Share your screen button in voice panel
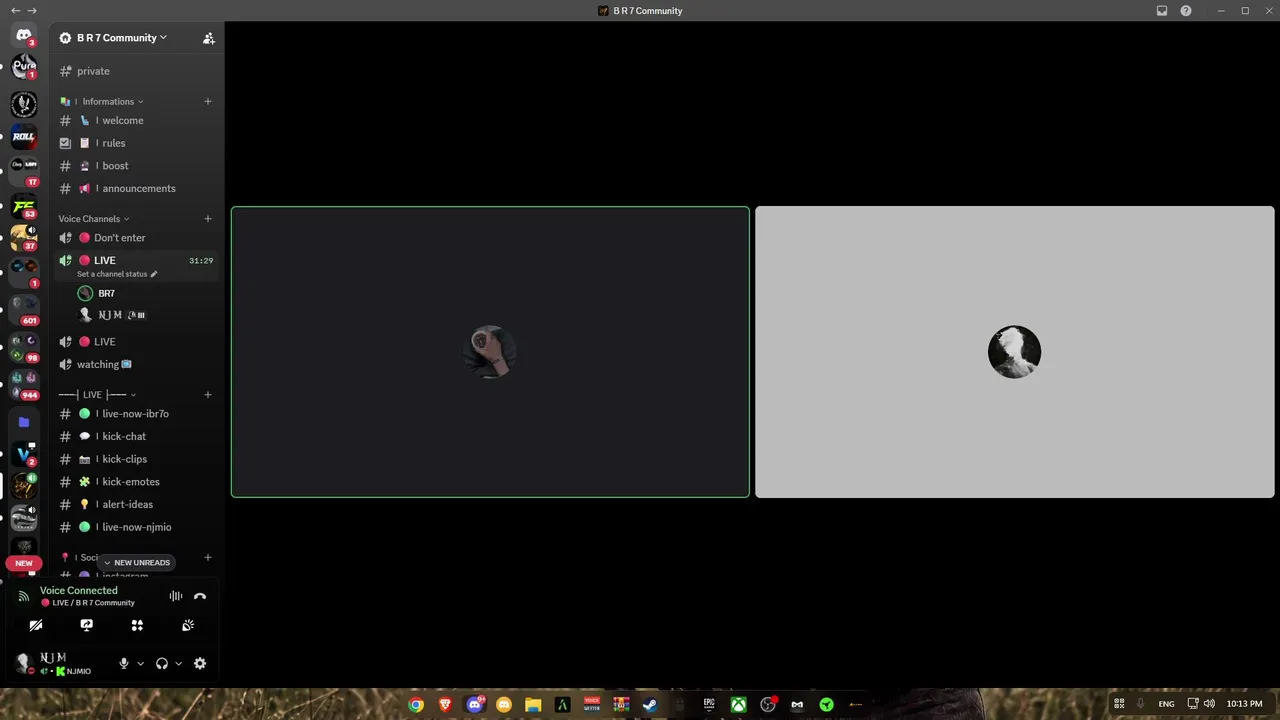 pyautogui.click(x=87, y=625)
